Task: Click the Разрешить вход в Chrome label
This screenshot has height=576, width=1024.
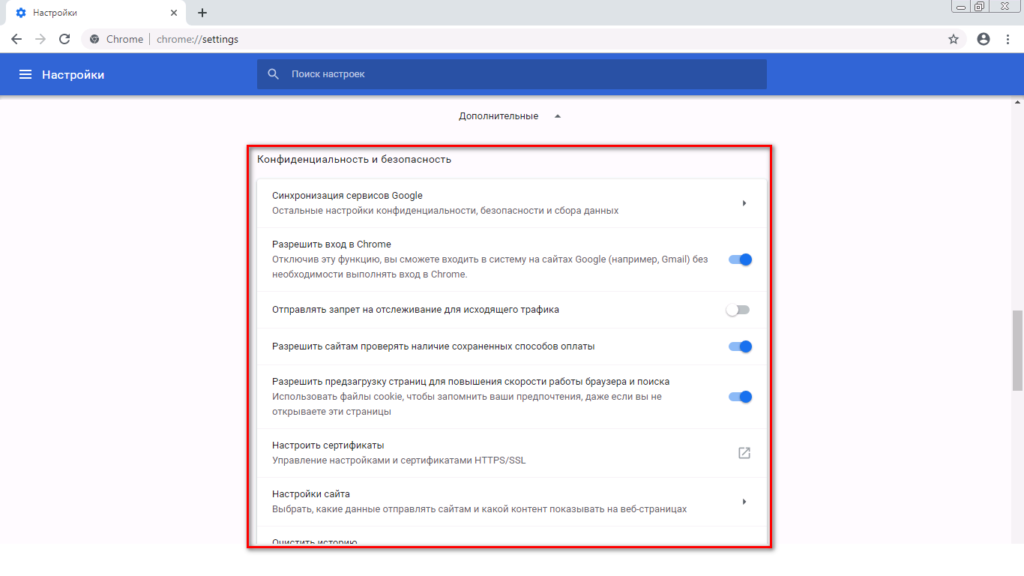Action: (x=331, y=244)
